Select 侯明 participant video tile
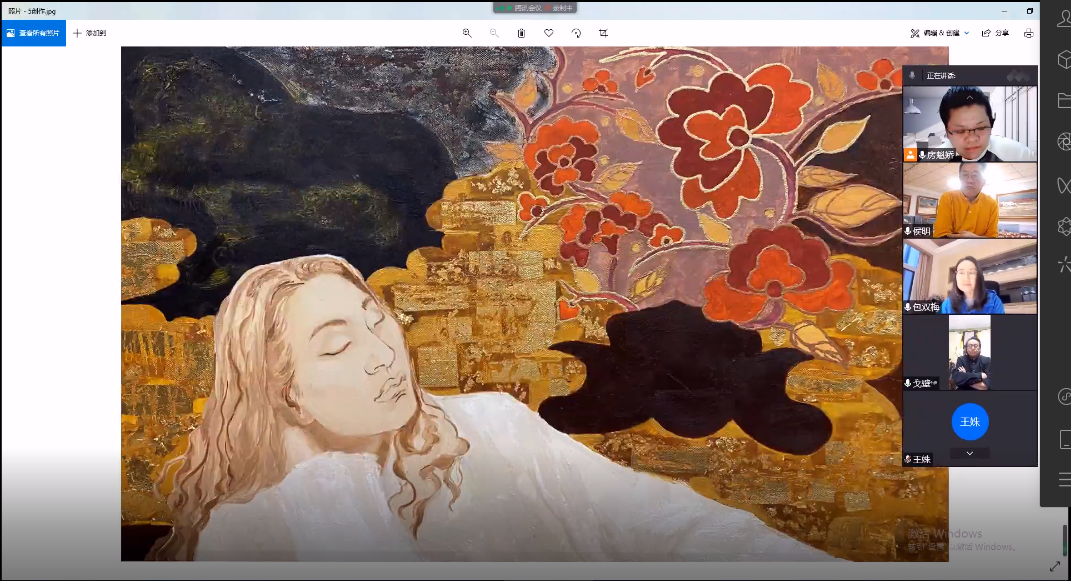The image size is (1071, 581). [x=970, y=200]
